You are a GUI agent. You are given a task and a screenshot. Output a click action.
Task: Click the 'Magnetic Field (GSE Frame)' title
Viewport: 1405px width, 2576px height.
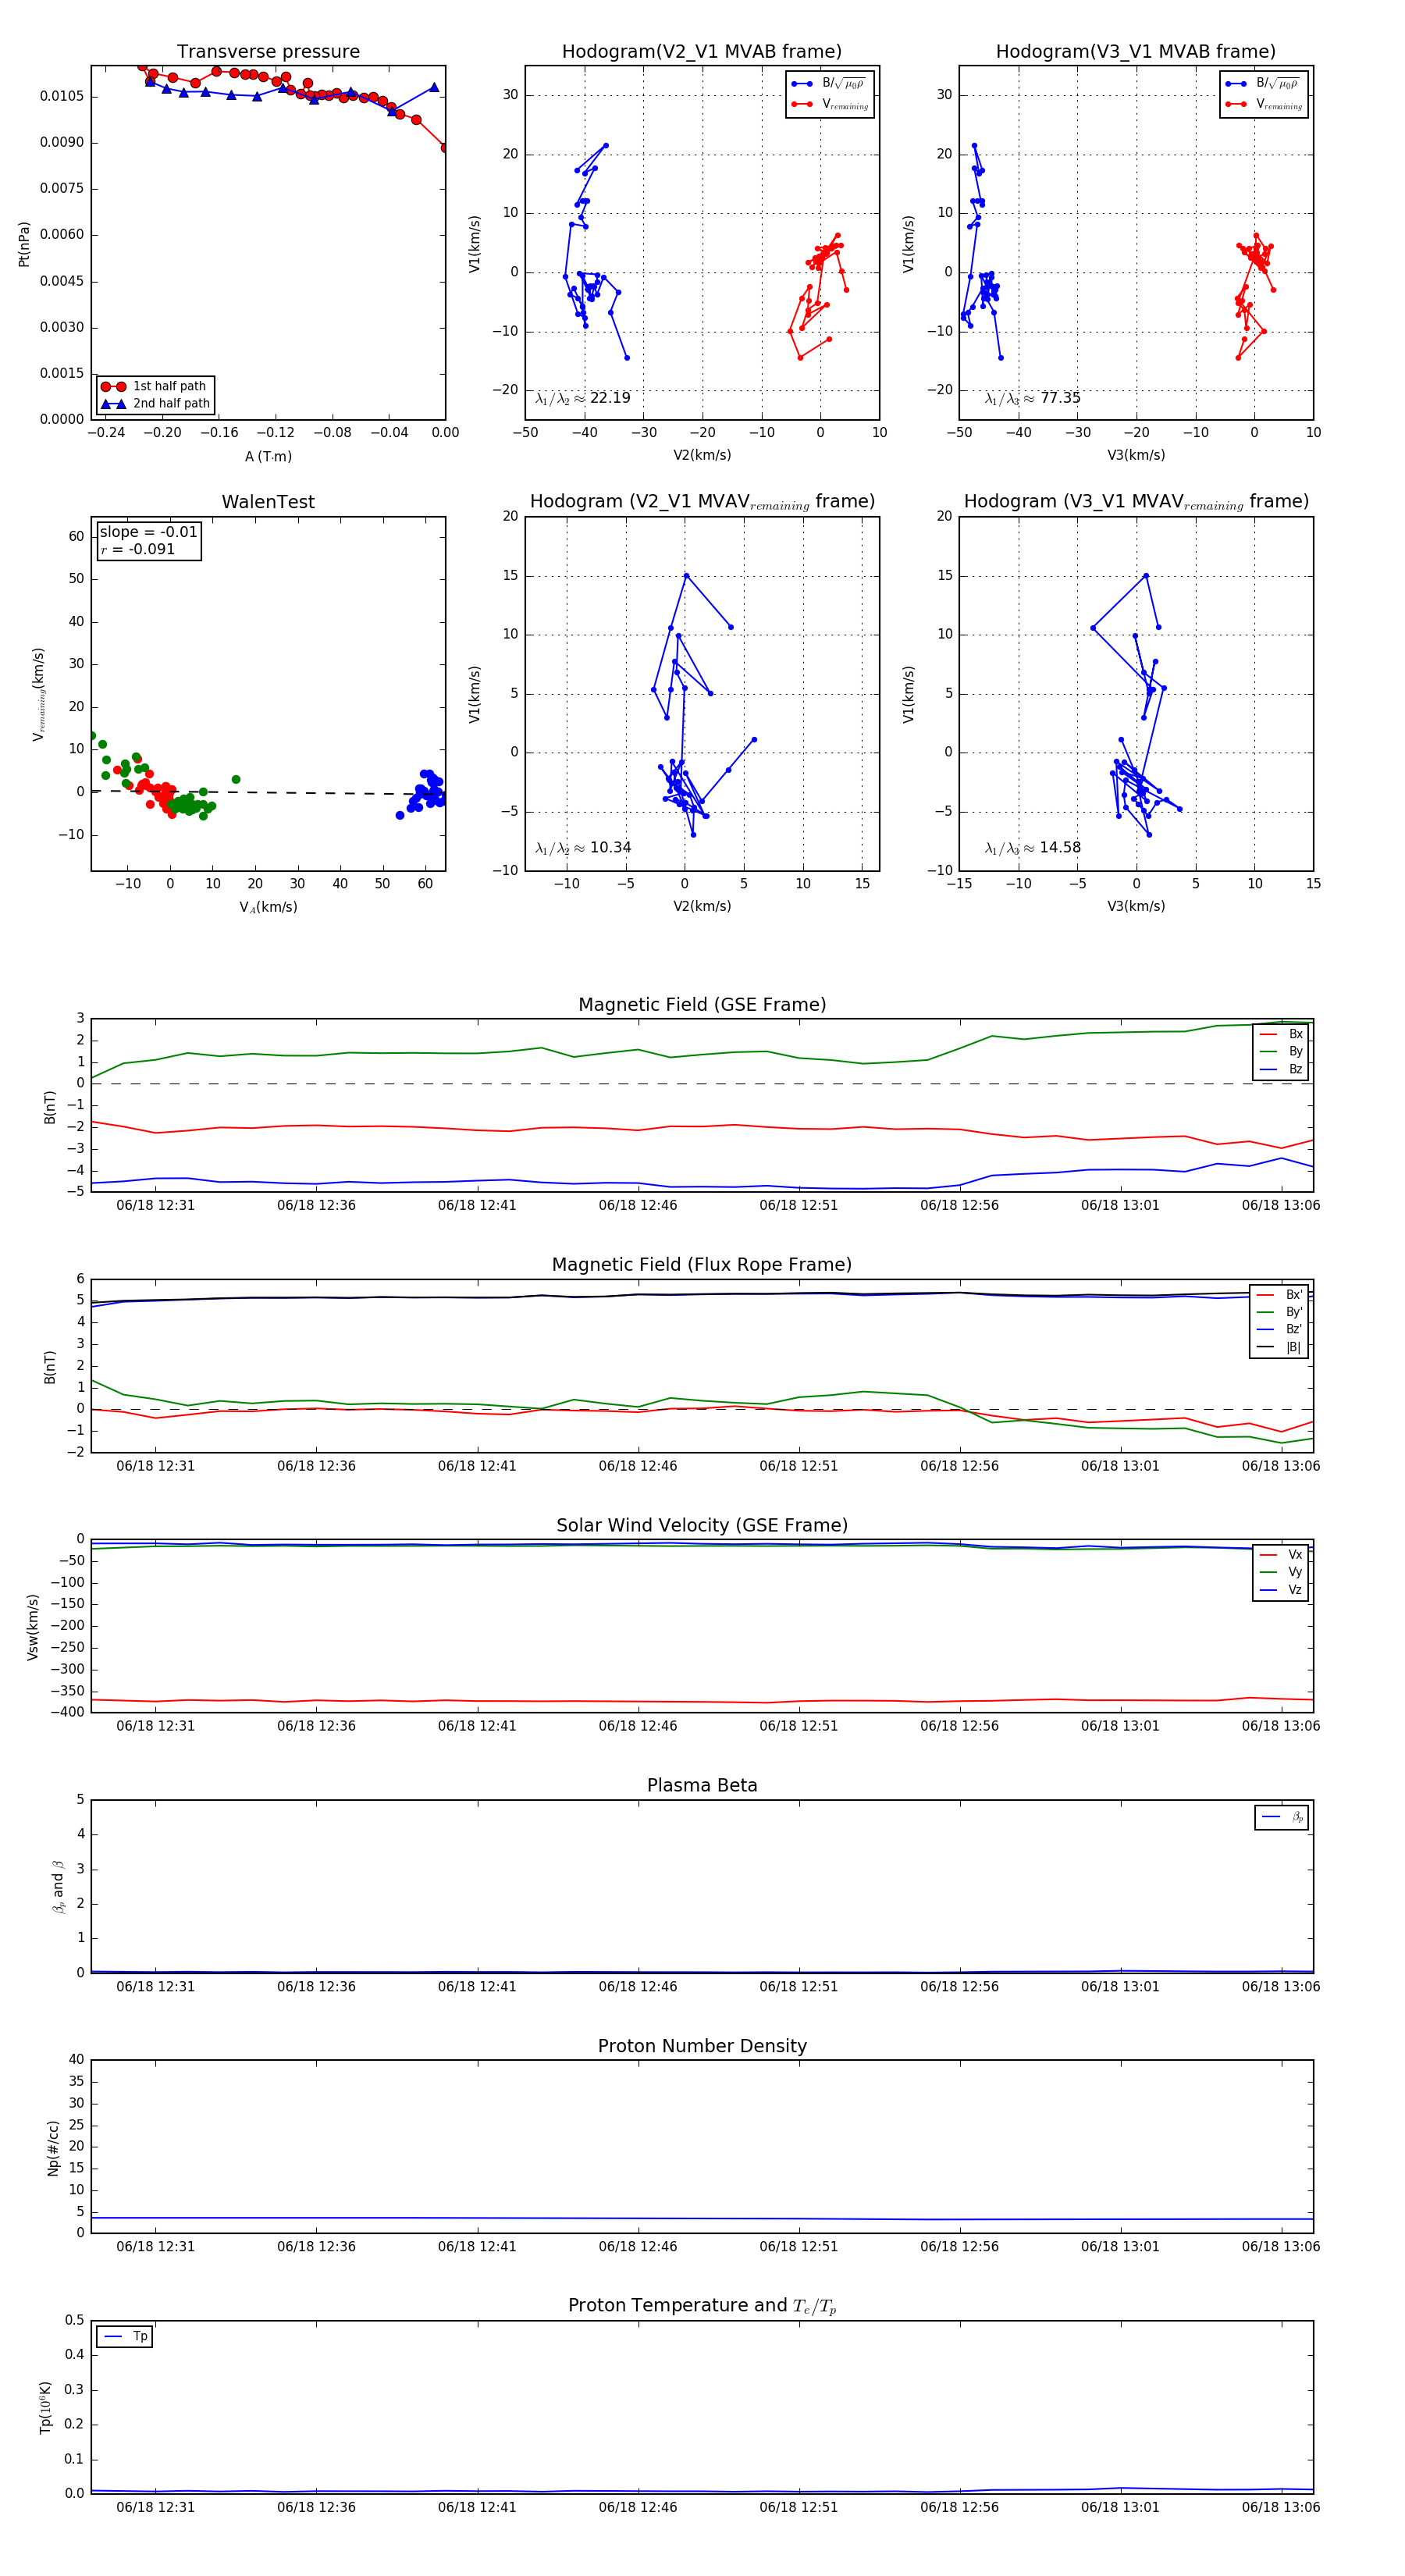point(702,1005)
